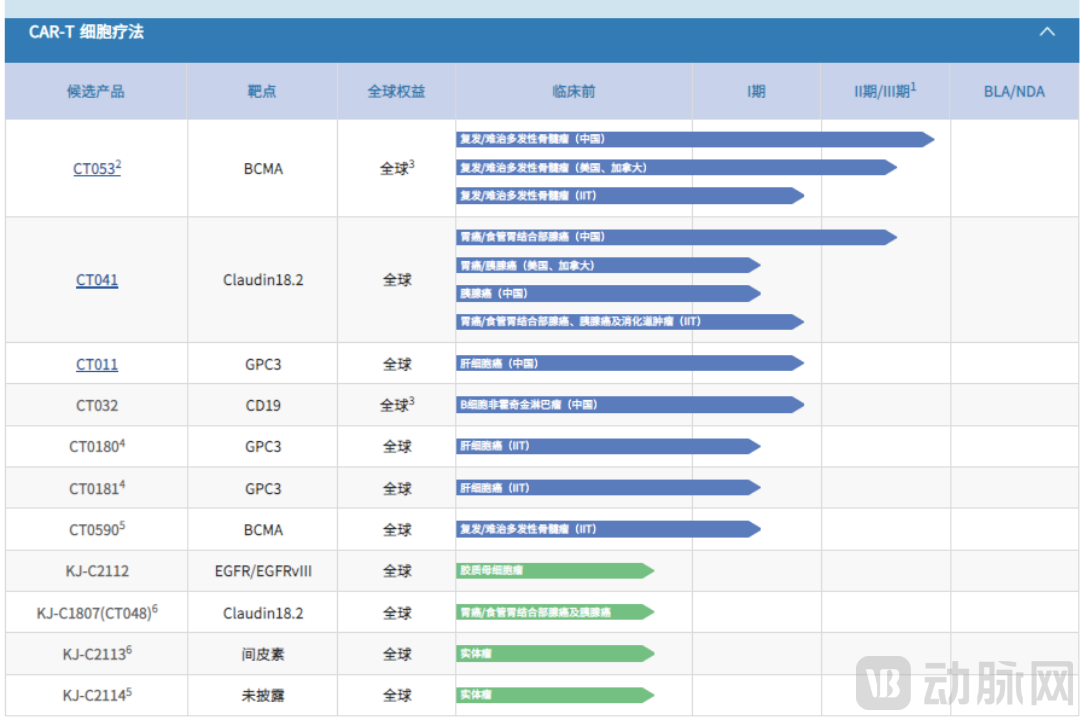Select the CT011 肝细胞癌（中国） progress bar
1083x720 pixels.
[x=629, y=364]
